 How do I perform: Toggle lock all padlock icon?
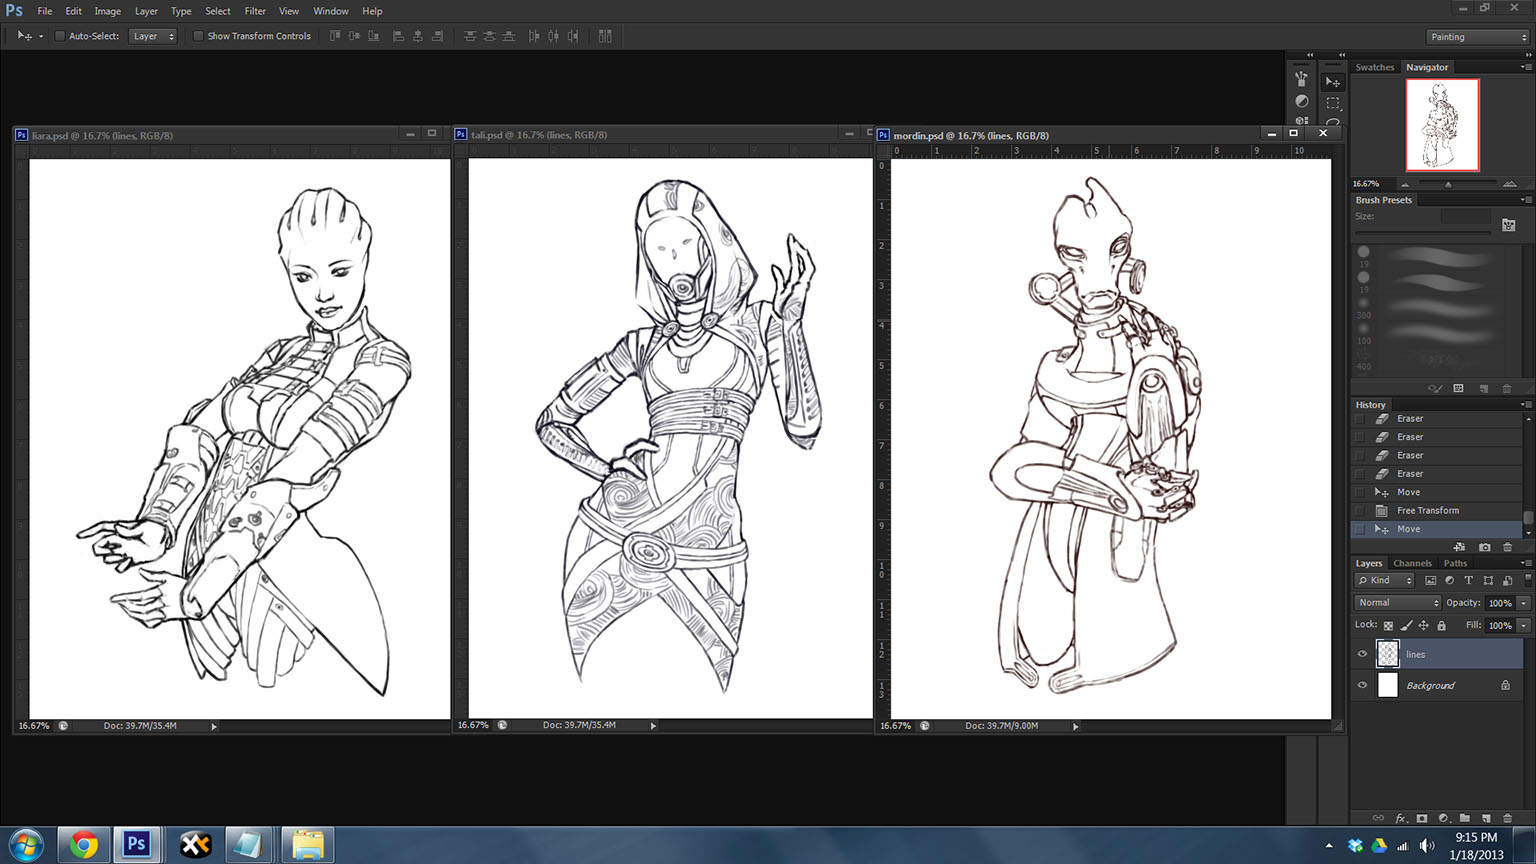tap(1442, 626)
